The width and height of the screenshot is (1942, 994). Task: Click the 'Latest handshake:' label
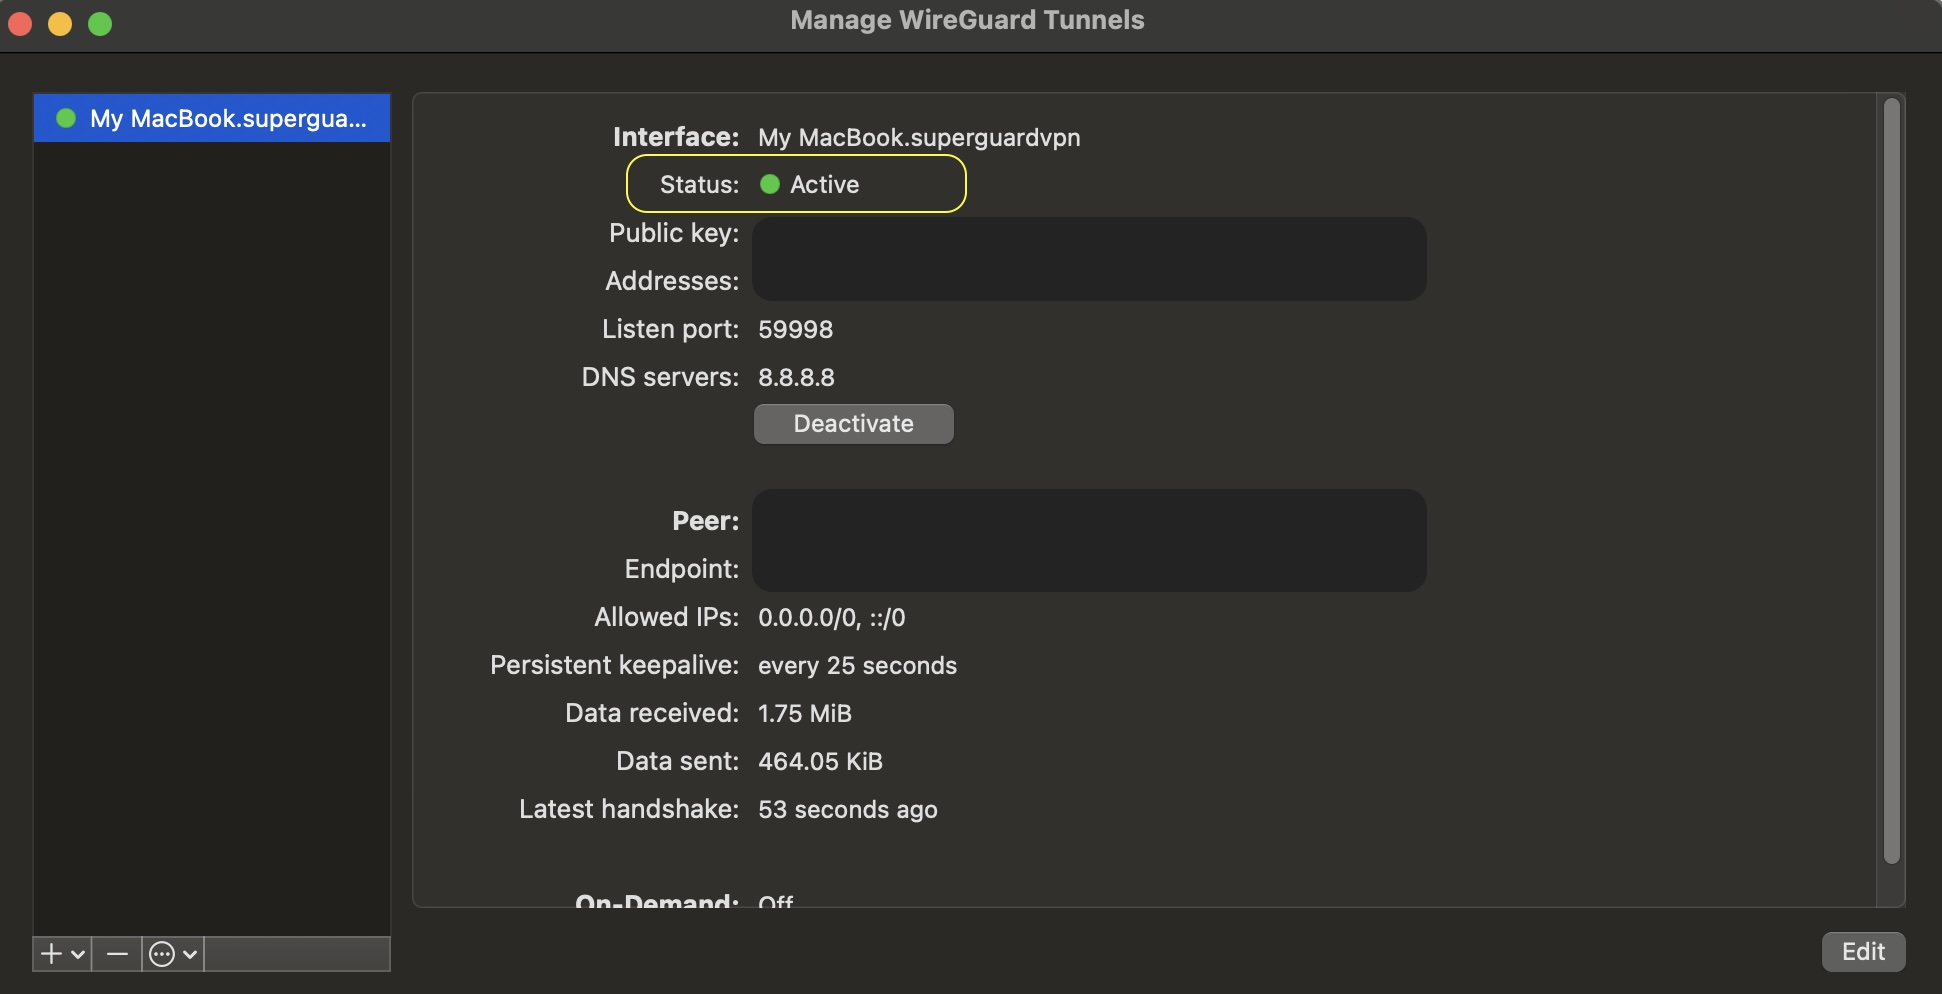point(629,809)
